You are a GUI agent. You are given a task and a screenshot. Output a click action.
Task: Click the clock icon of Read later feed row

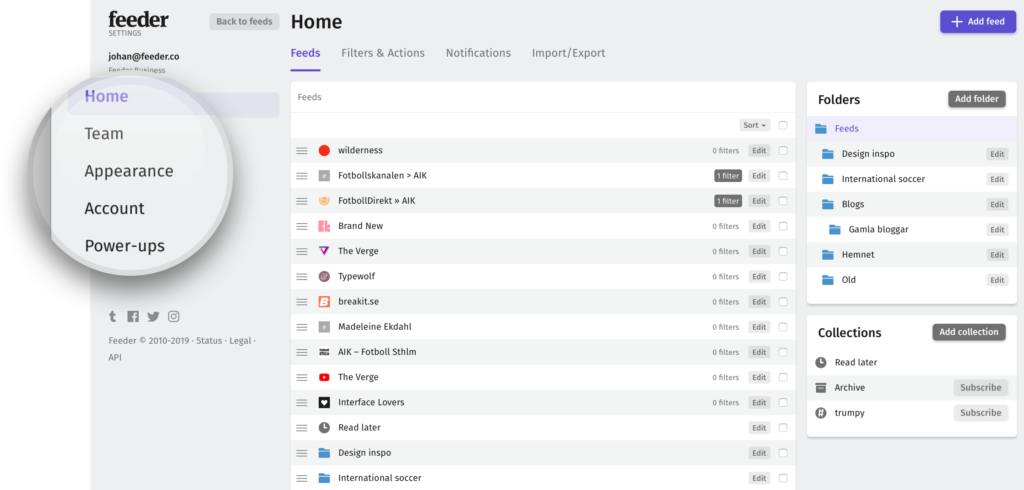pyautogui.click(x=324, y=427)
